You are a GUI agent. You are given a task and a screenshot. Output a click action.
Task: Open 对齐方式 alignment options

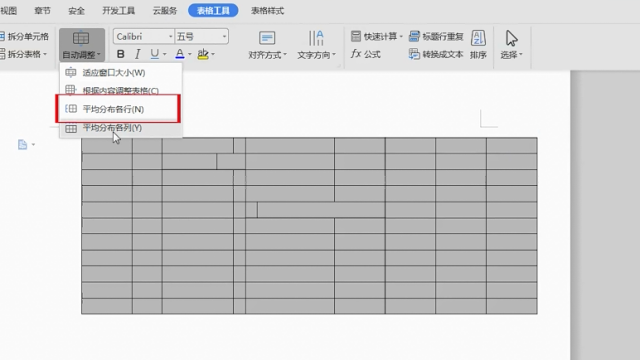[267, 45]
